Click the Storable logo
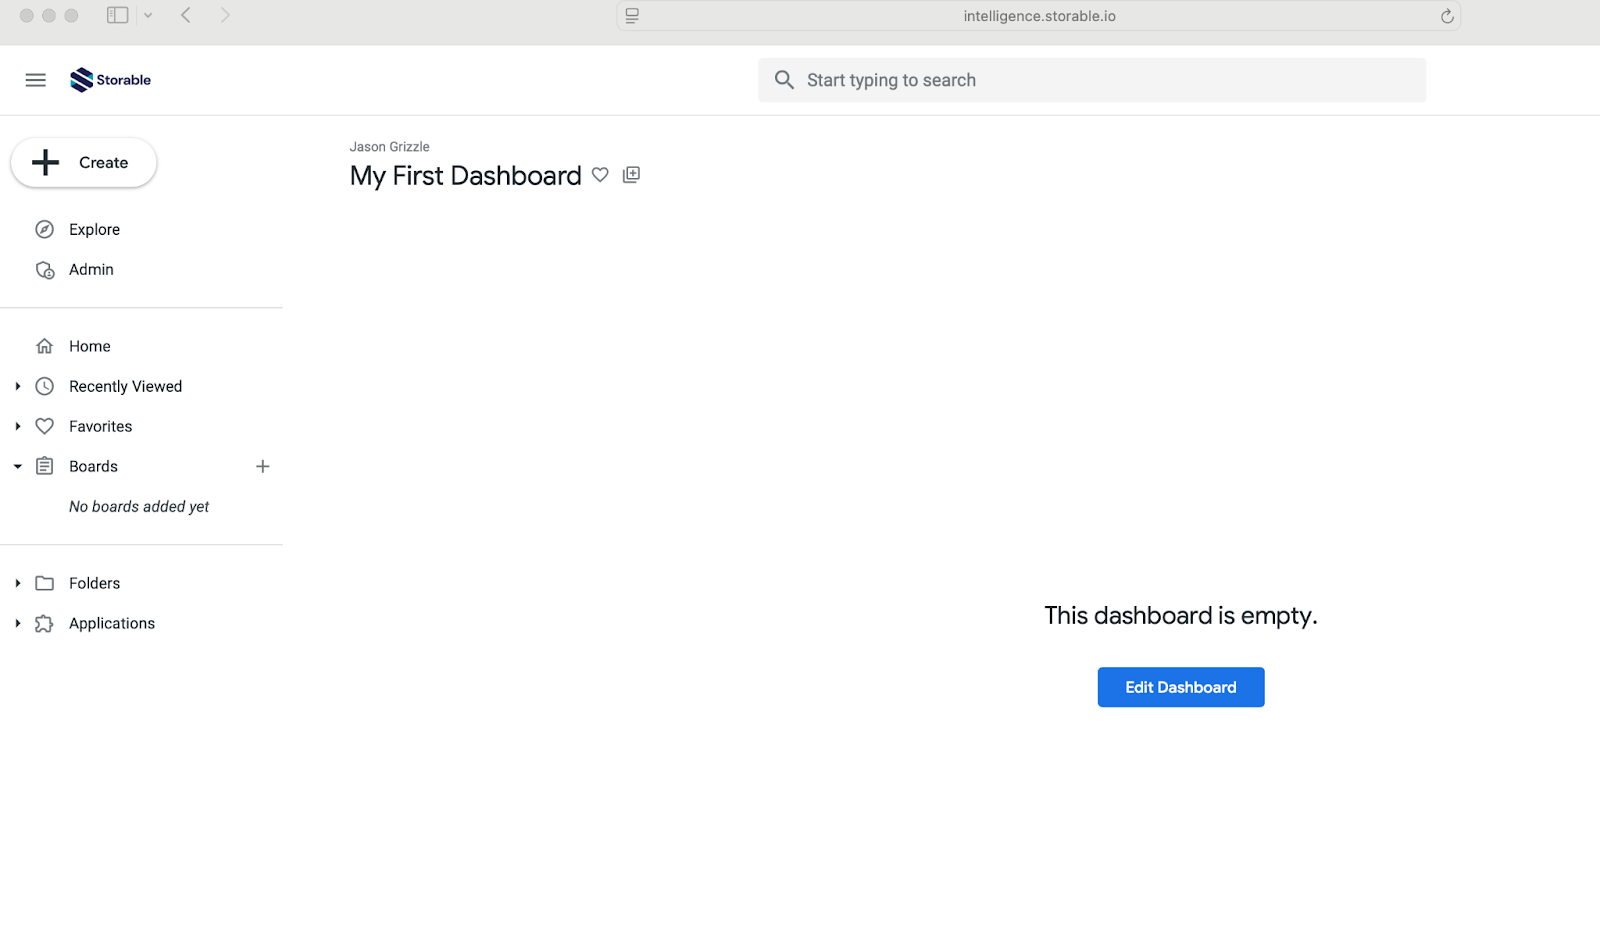 pos(110,80)
